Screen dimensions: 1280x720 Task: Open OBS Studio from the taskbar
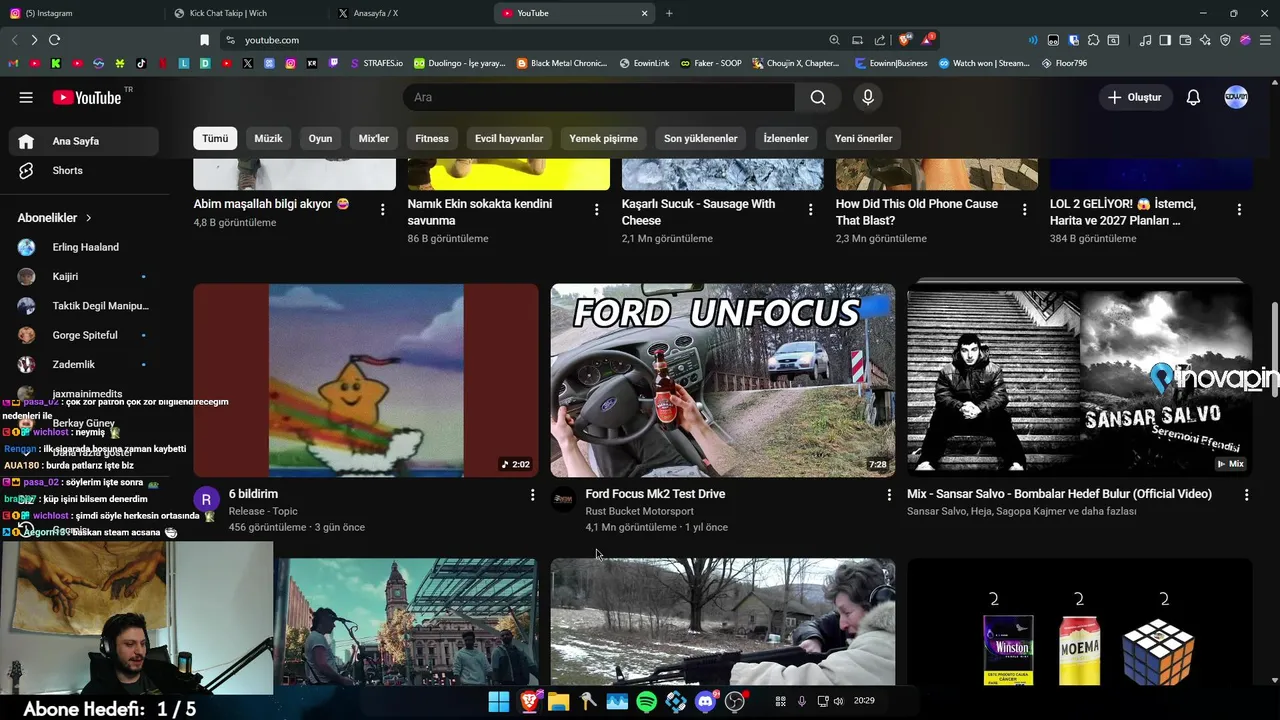735,702
